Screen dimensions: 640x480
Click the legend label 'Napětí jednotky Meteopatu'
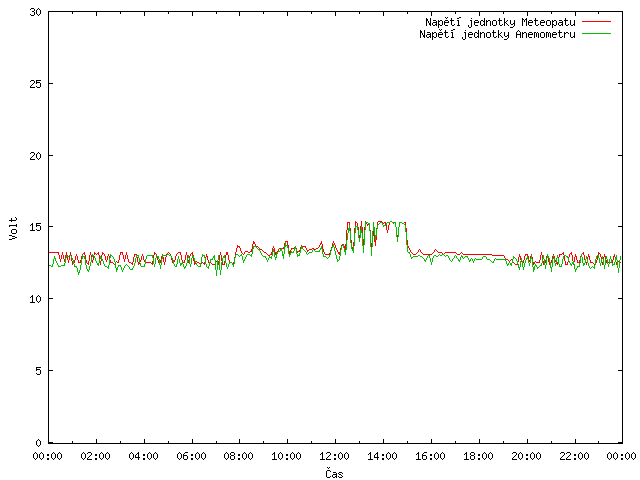pyautogui.click(x=500, y=22)
